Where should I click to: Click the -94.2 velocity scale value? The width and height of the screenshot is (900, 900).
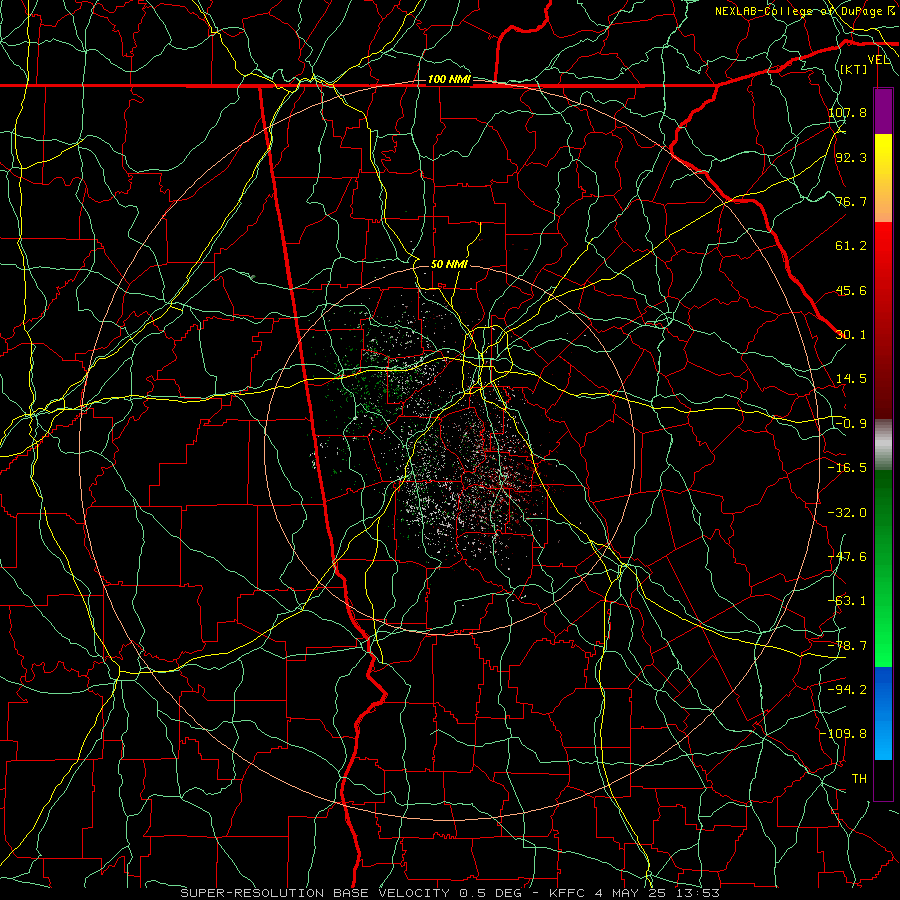coord(847,690)
